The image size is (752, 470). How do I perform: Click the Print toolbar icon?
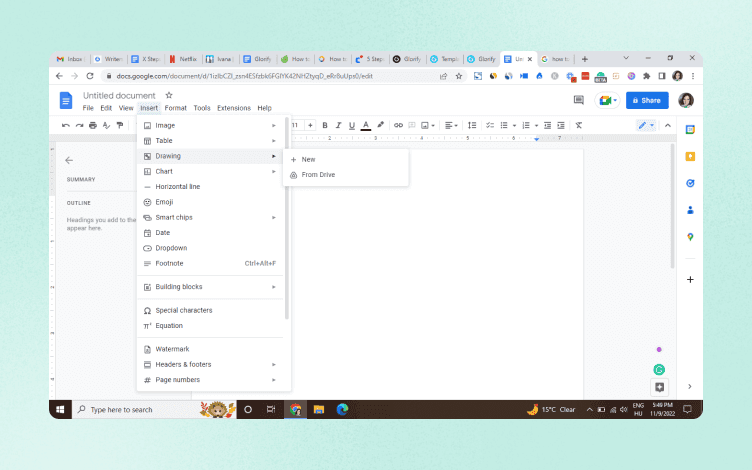(x=93, y=126)
